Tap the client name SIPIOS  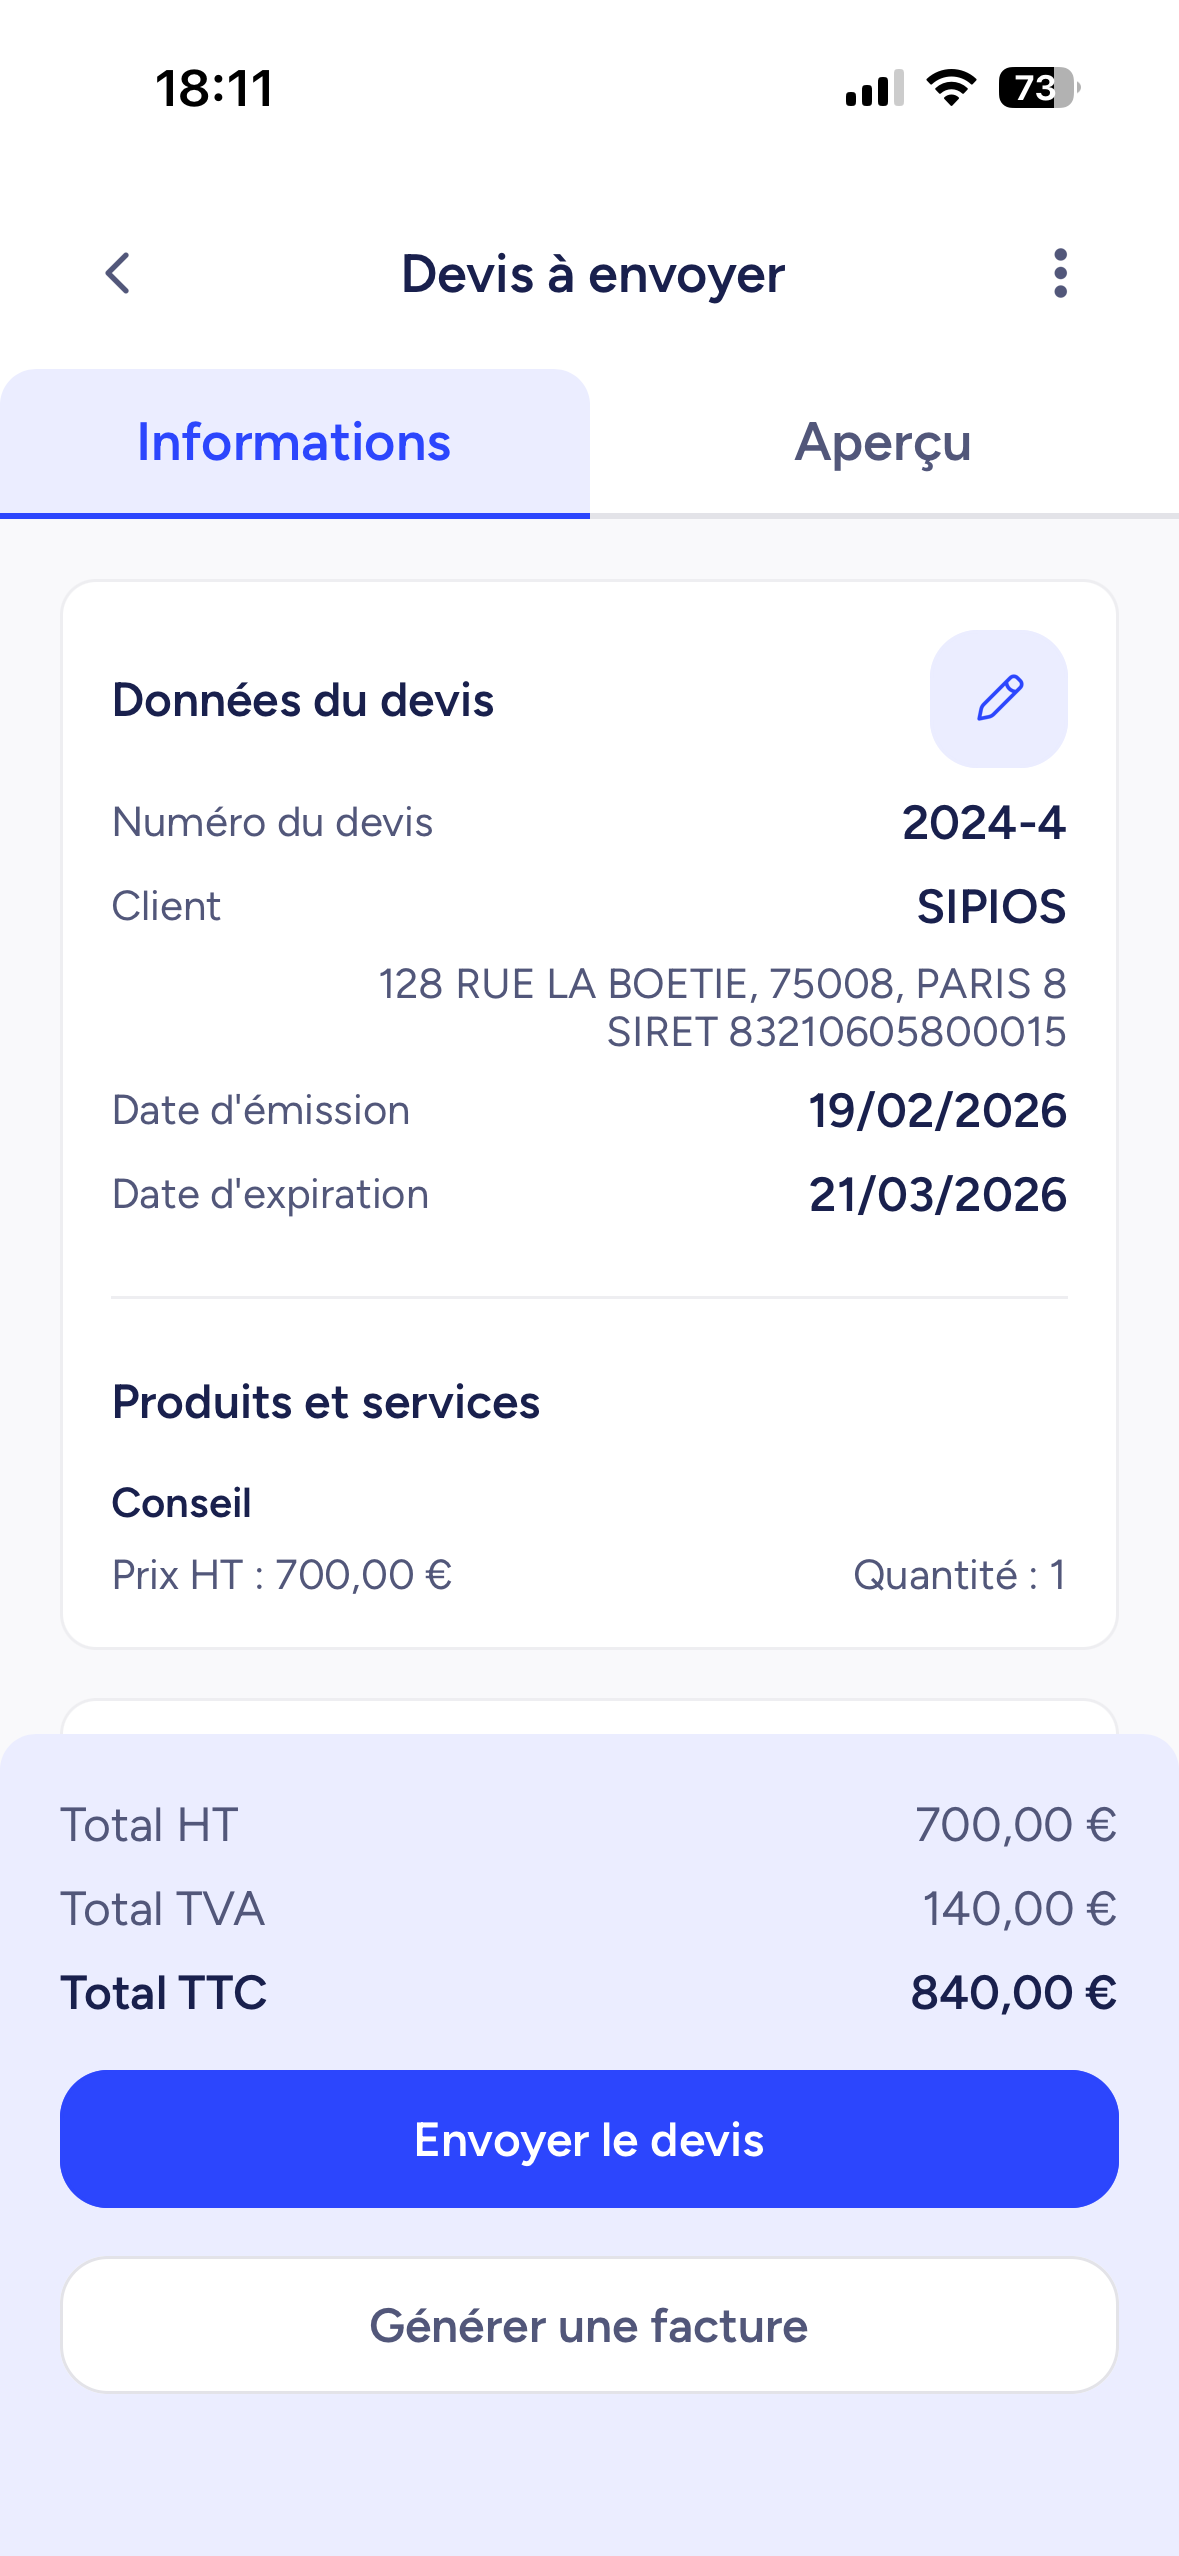tap(992, 907)
